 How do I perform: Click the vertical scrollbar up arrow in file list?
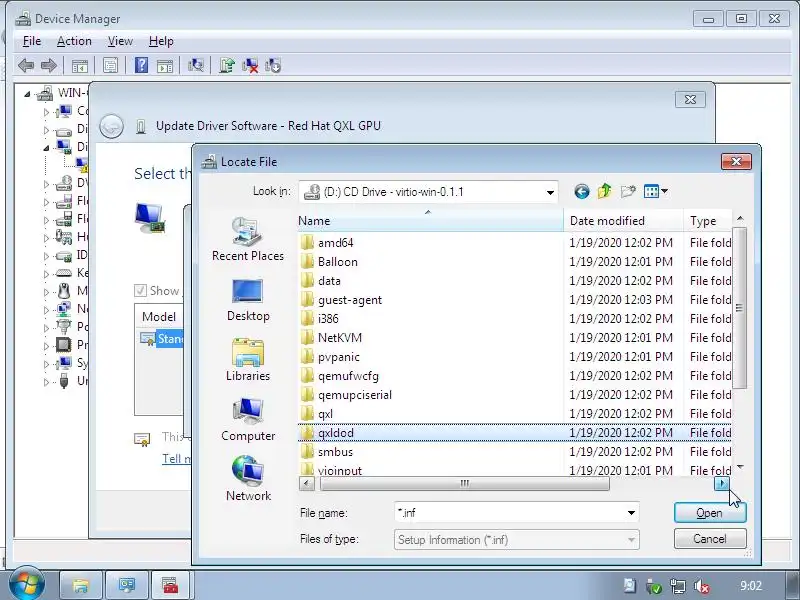click(x=740, y=219)
